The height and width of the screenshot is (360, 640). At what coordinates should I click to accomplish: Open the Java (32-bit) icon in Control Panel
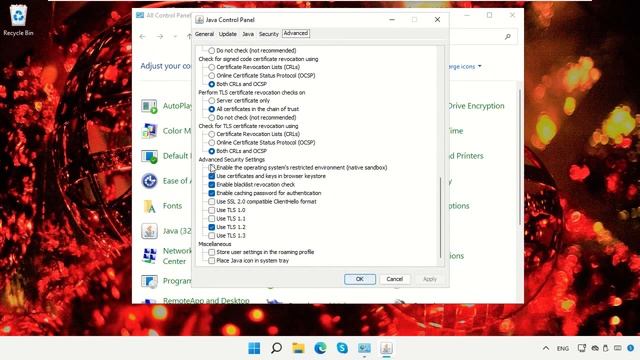click(x=149, y=231)
